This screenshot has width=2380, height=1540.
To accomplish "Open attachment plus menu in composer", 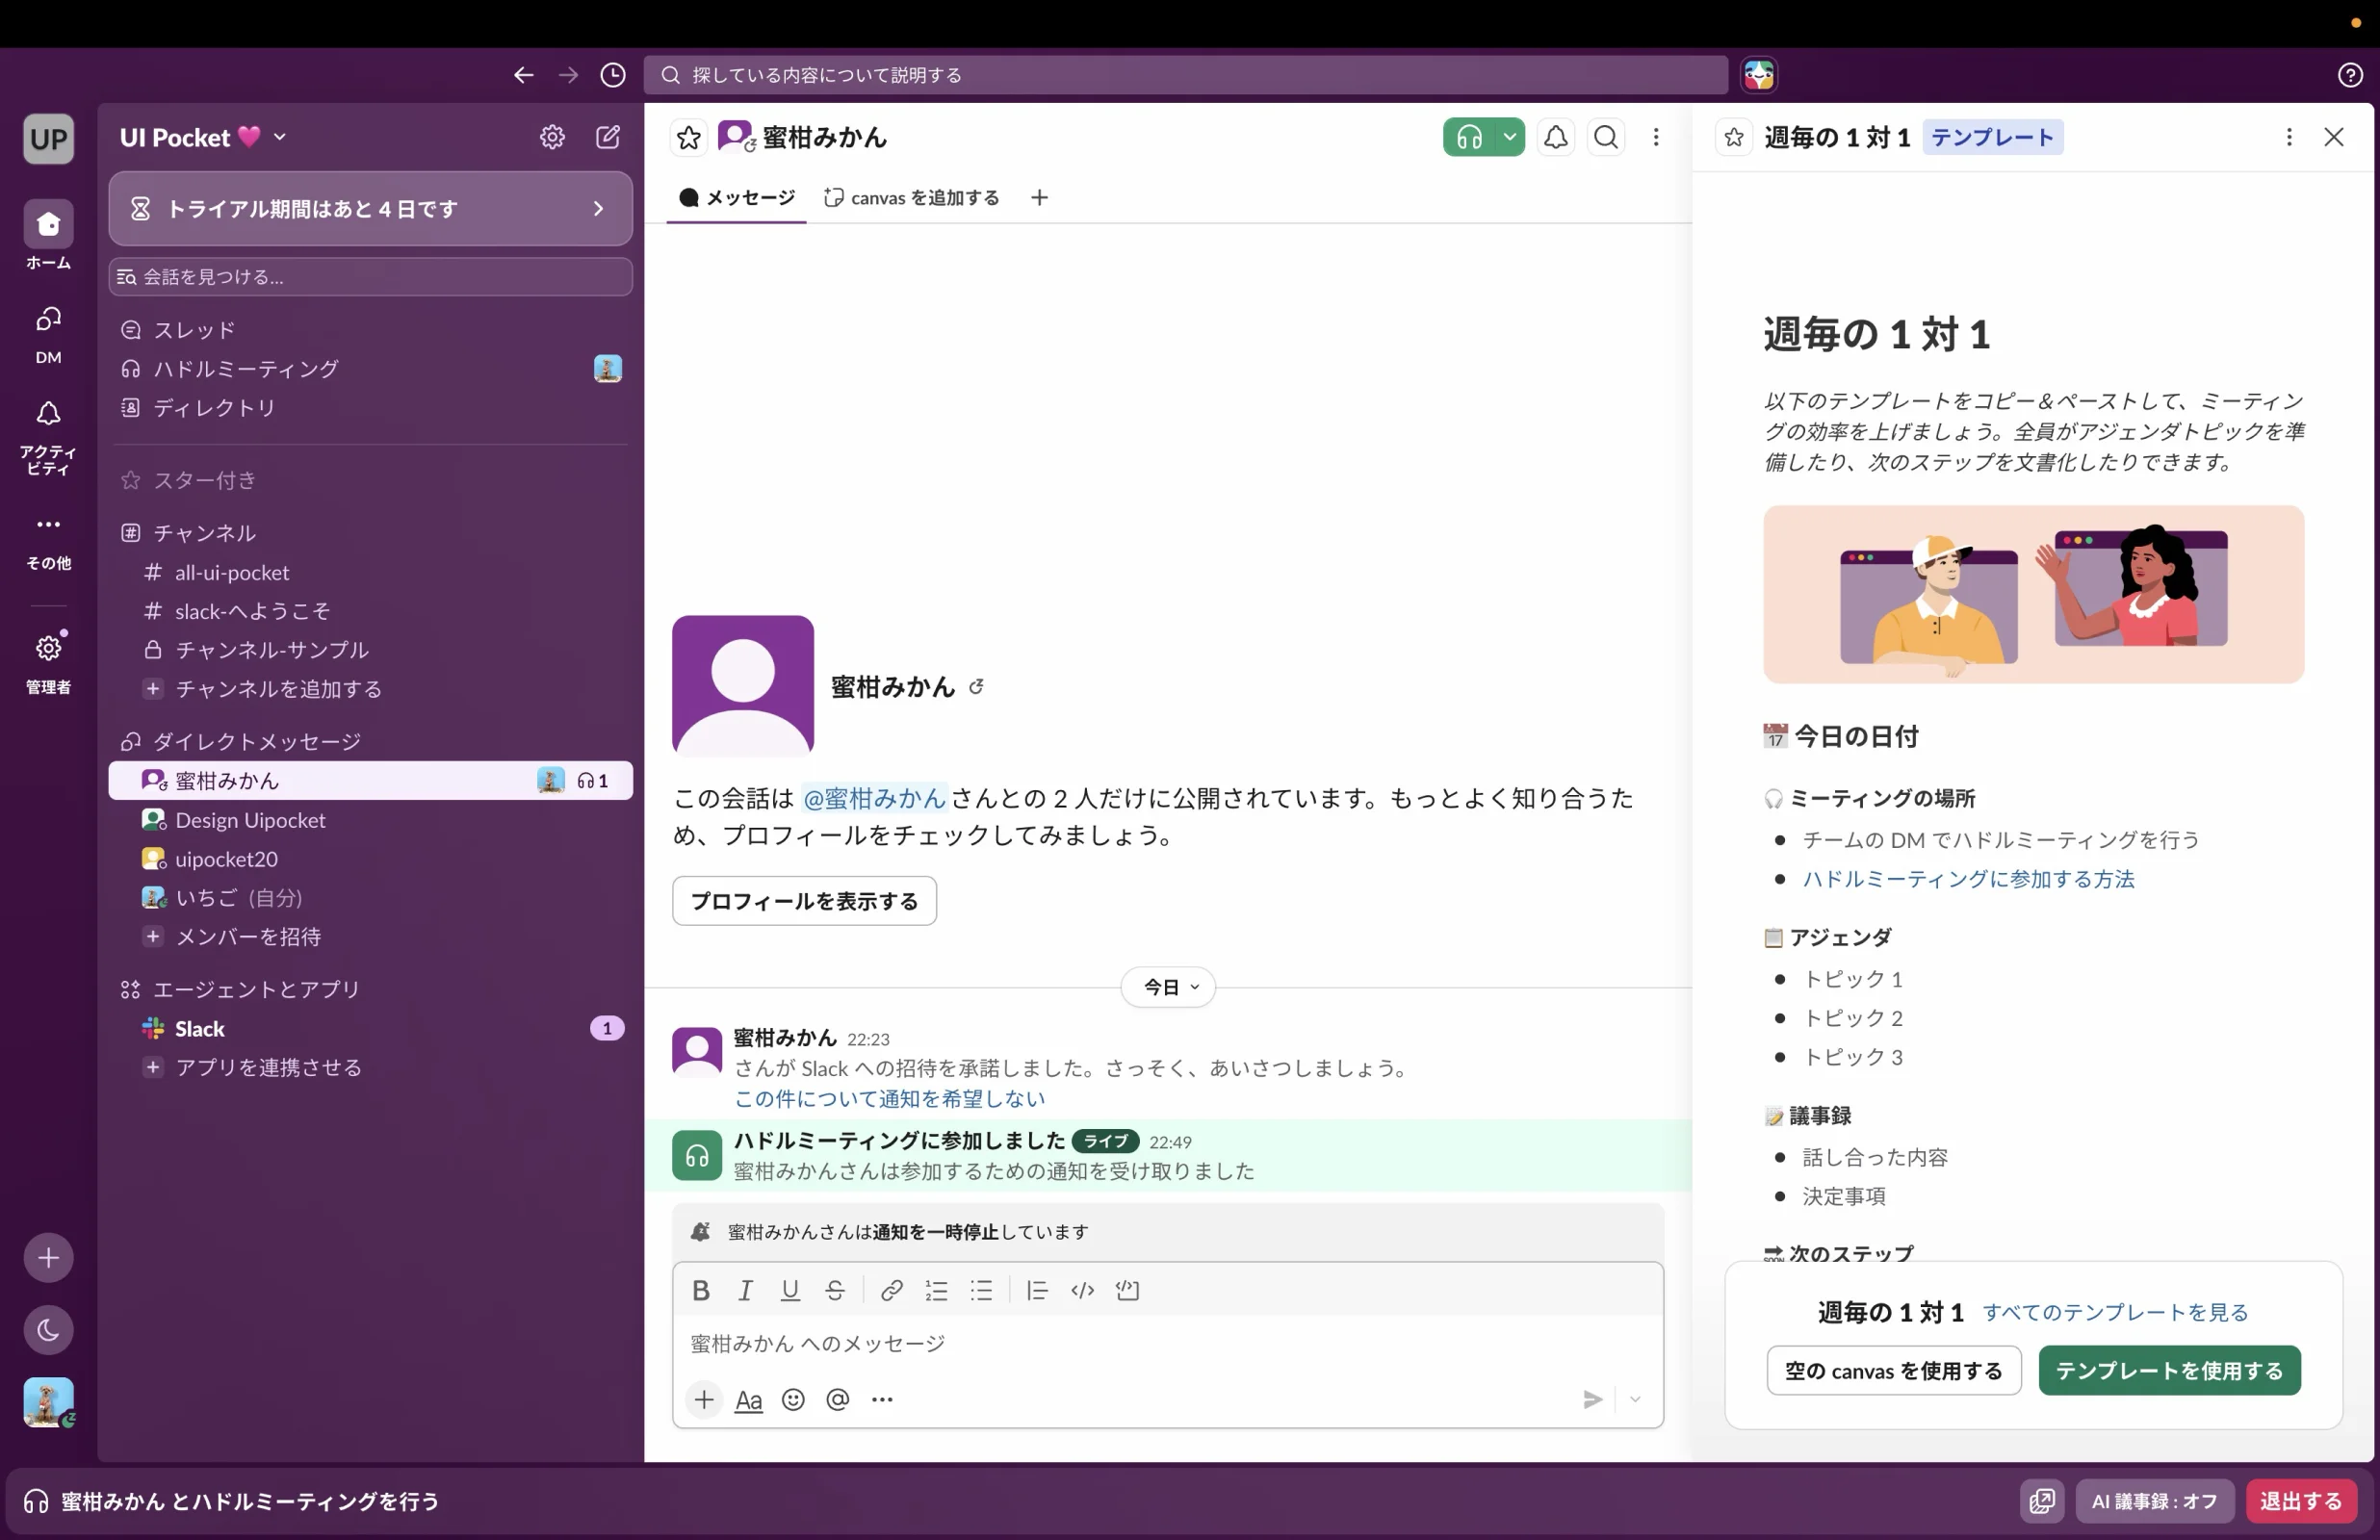I will tap(704, 1399).
